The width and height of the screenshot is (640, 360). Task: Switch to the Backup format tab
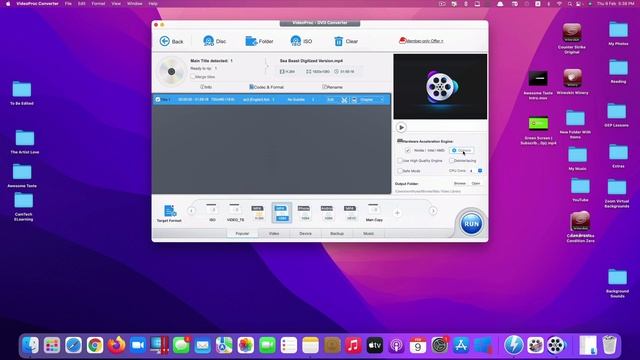click(337, 233)
